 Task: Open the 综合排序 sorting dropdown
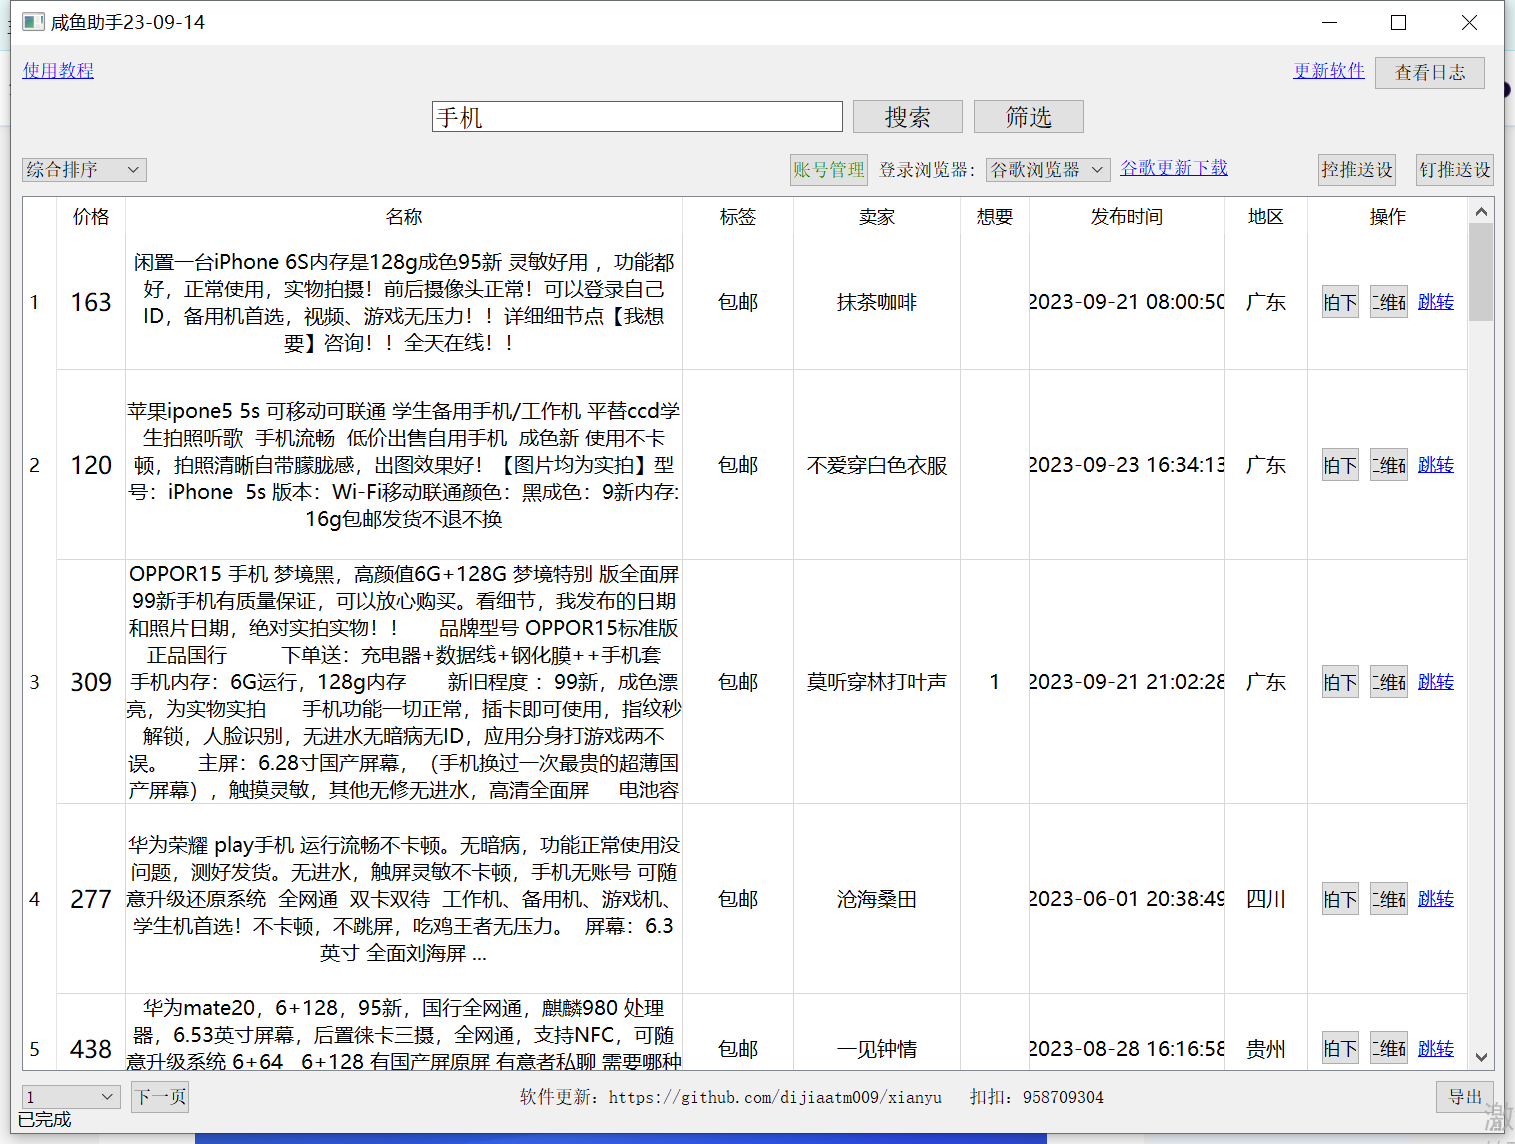(83, 169)
